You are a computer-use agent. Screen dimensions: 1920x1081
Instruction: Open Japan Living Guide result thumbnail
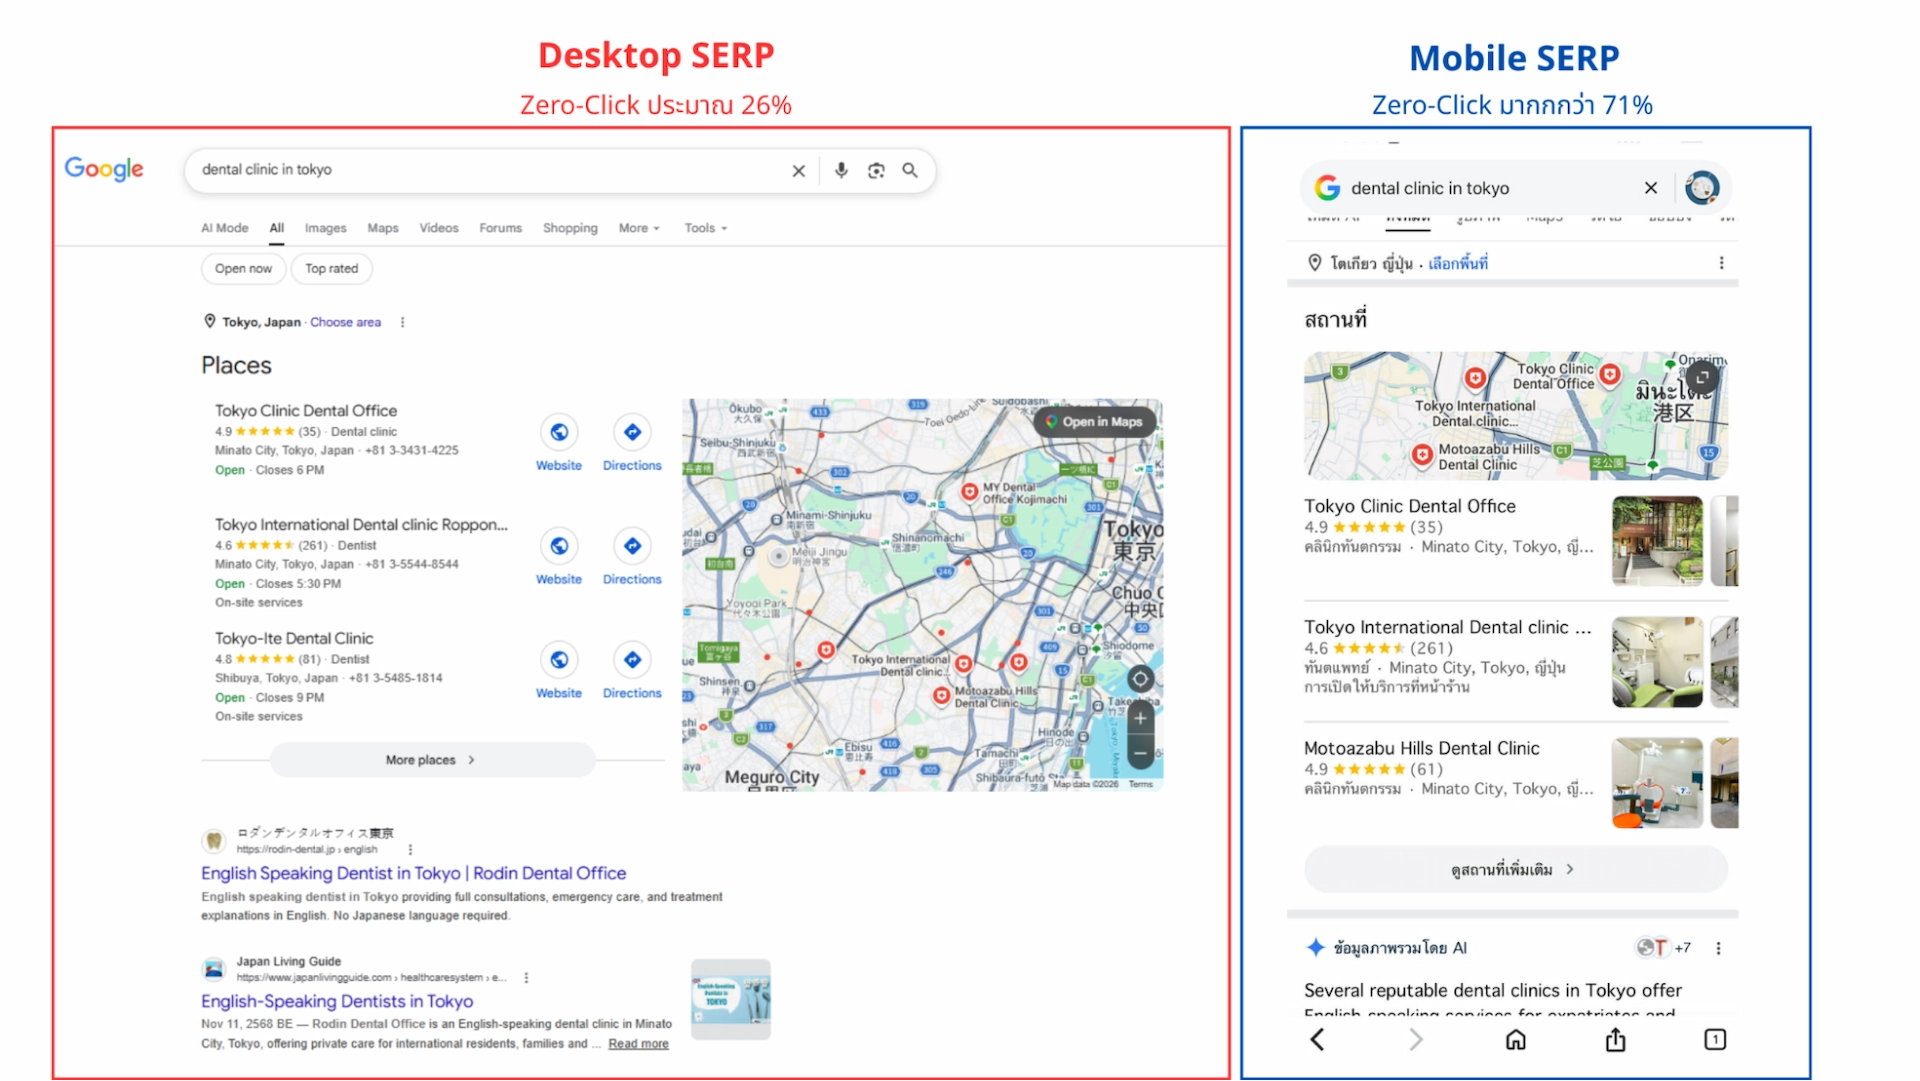pos(731,1000)
